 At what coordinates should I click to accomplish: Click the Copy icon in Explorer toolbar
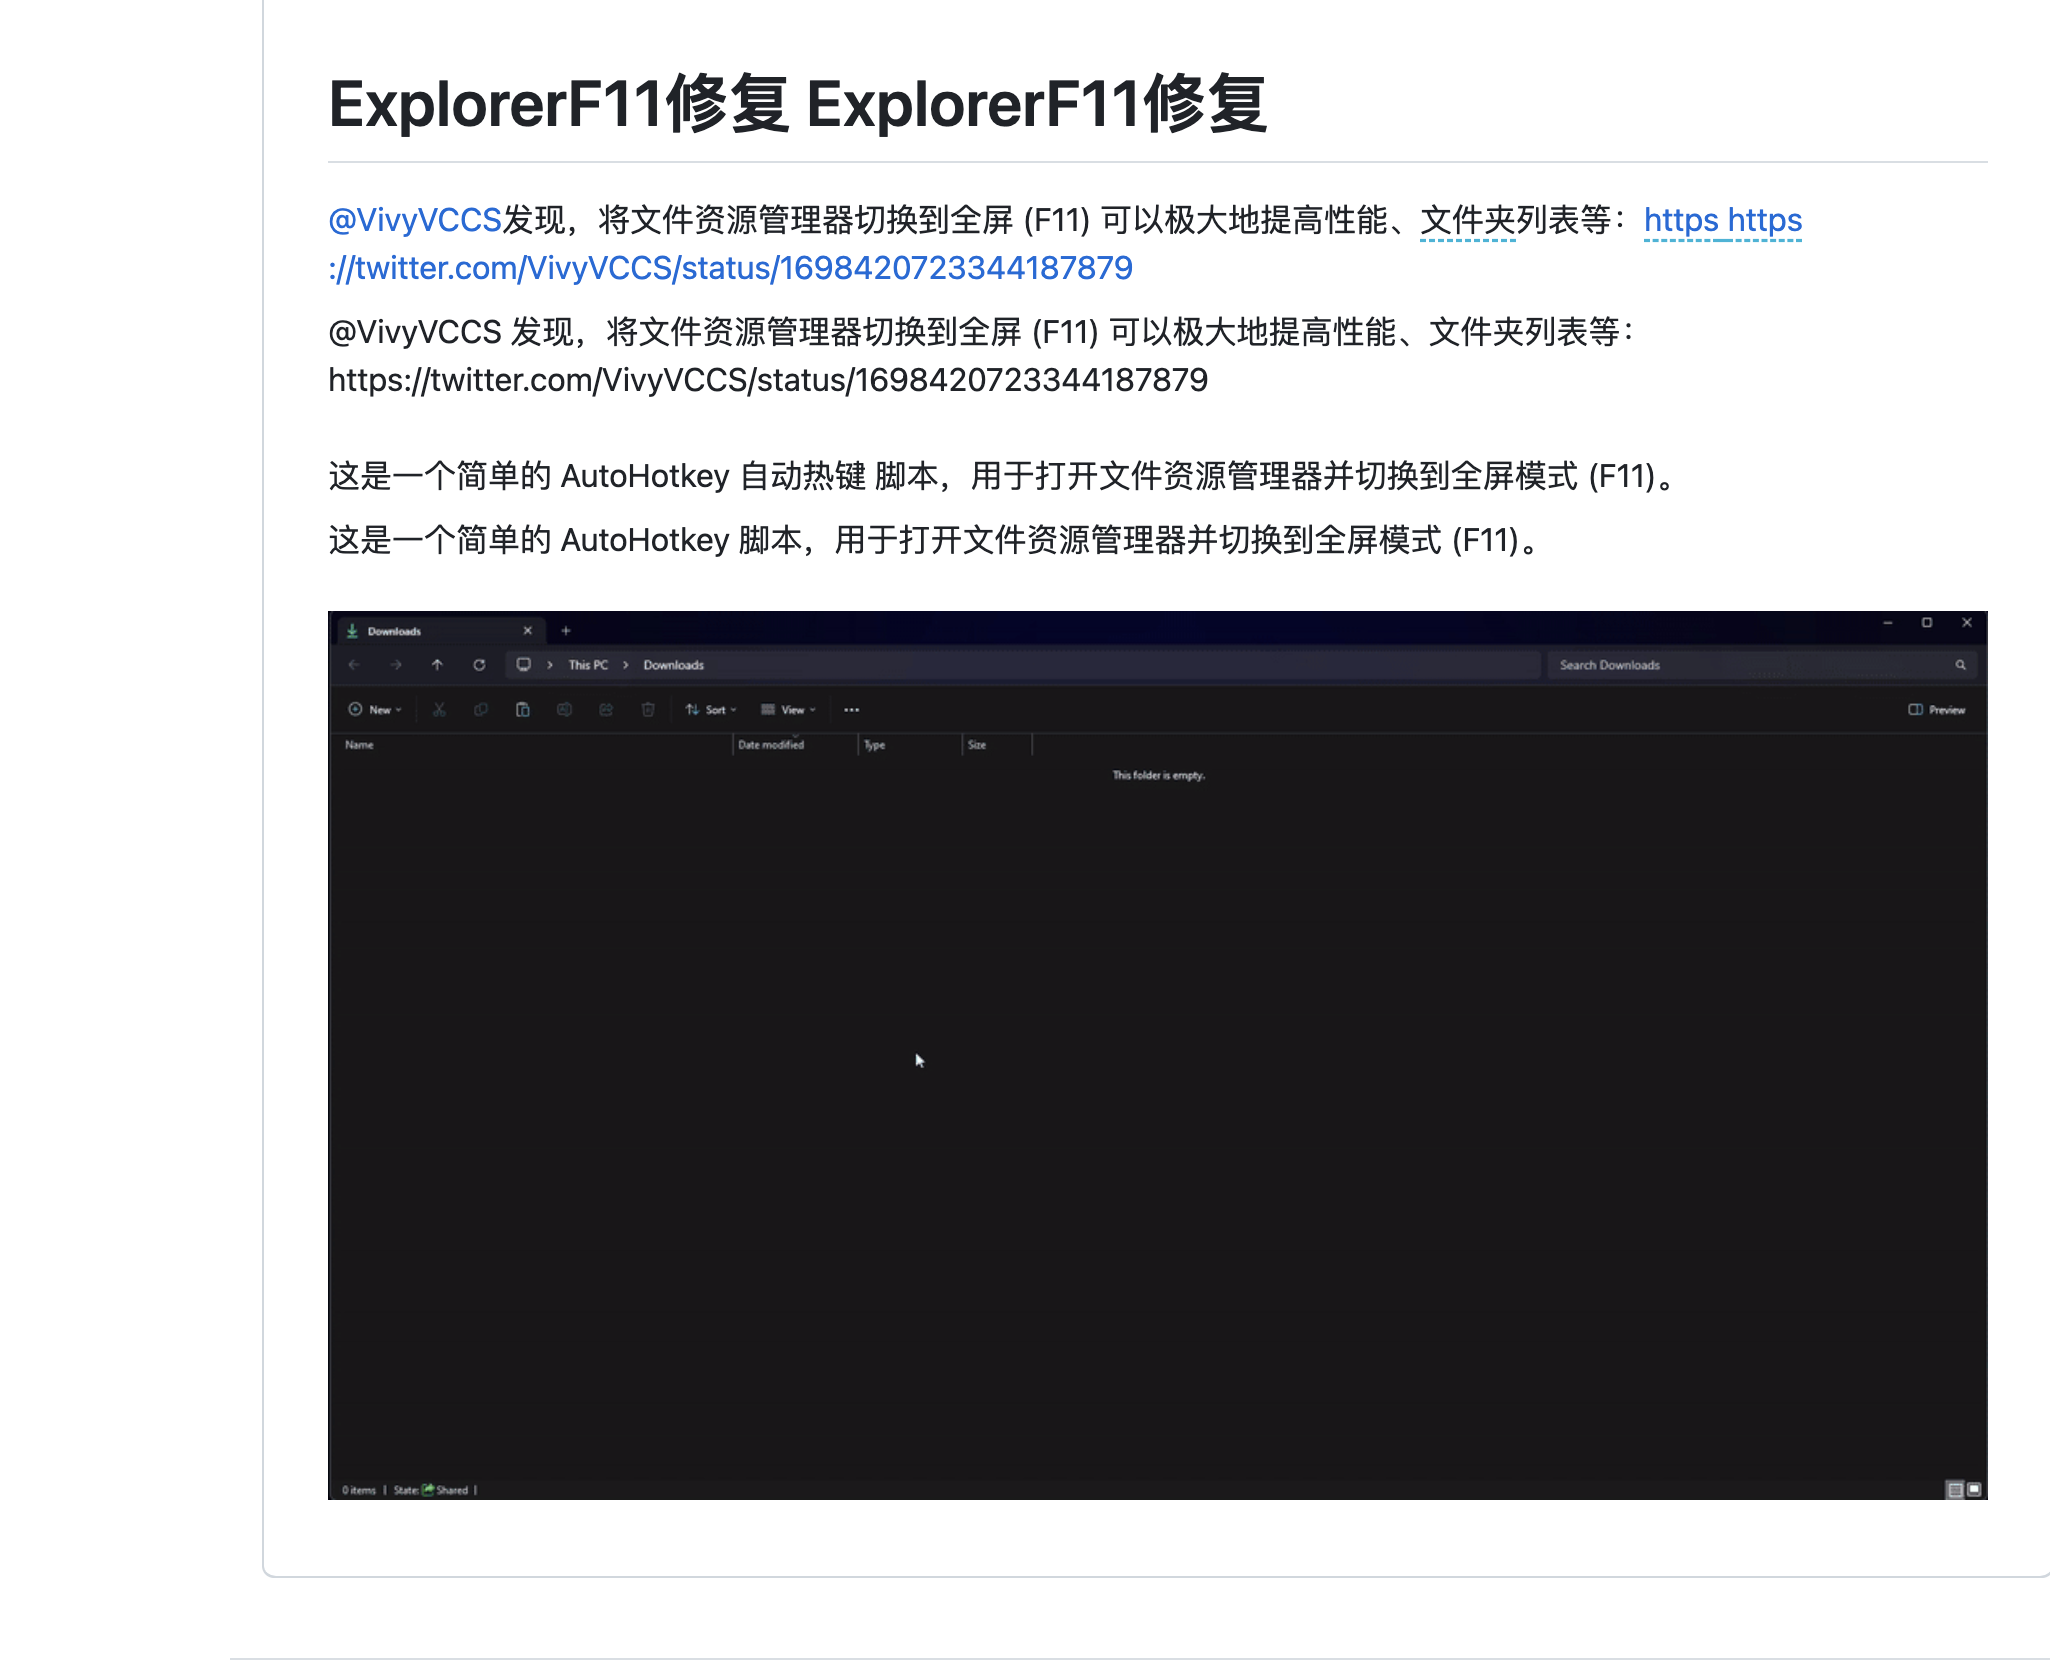(481, 710)
